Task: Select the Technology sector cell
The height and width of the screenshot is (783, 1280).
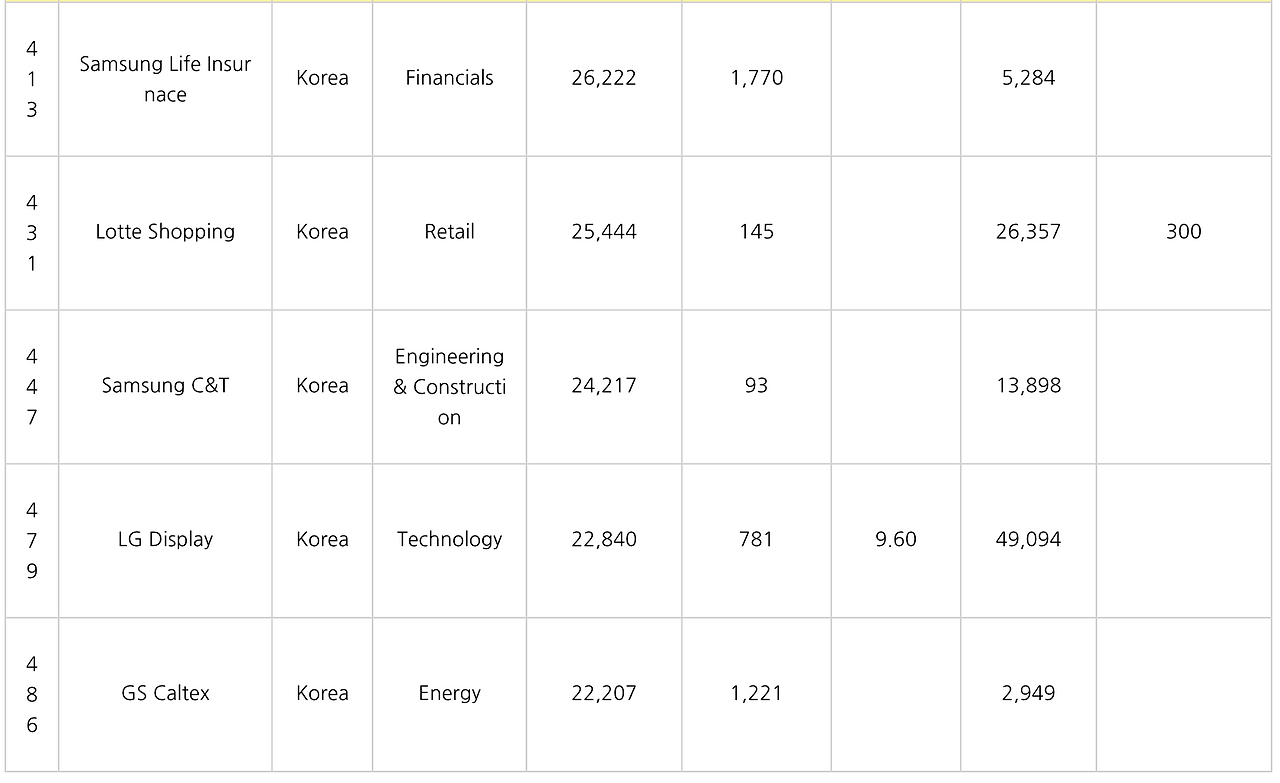Action: coord(449,540)
